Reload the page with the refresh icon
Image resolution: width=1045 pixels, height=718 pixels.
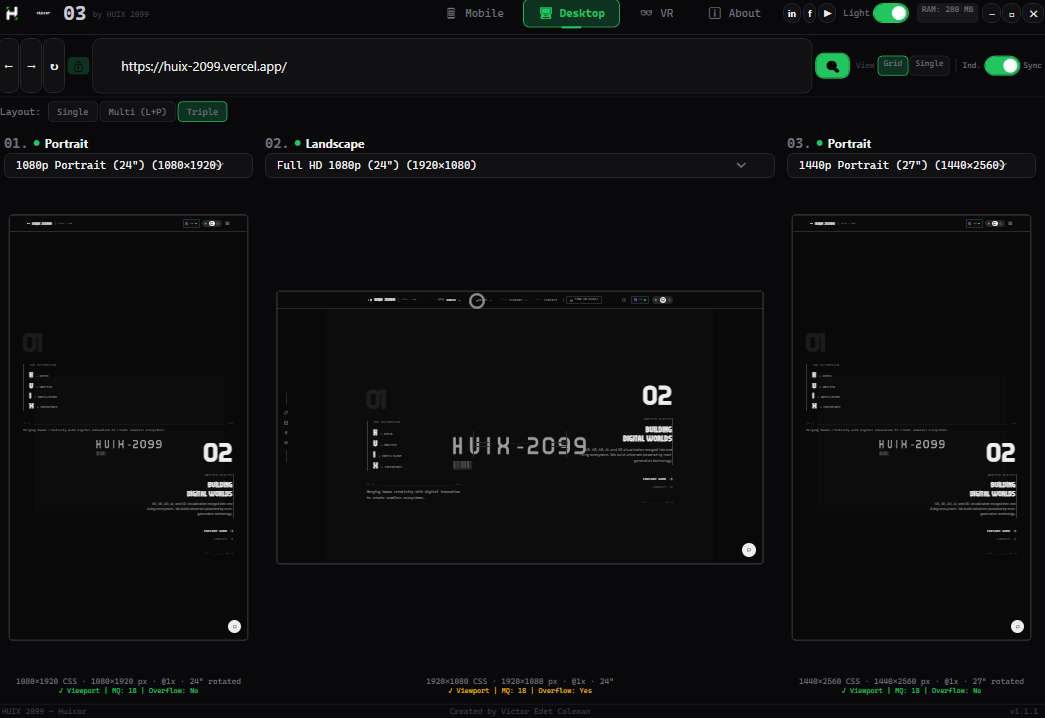[54, 66]
